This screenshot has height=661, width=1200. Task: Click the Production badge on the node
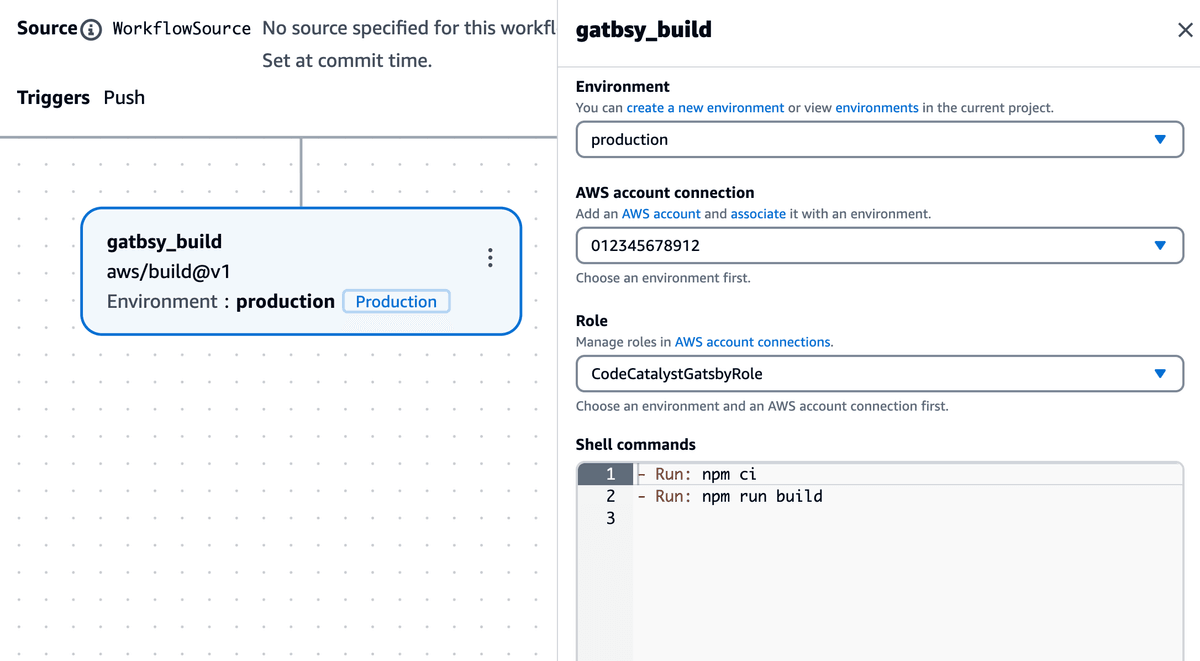click(x=396, y=301)
